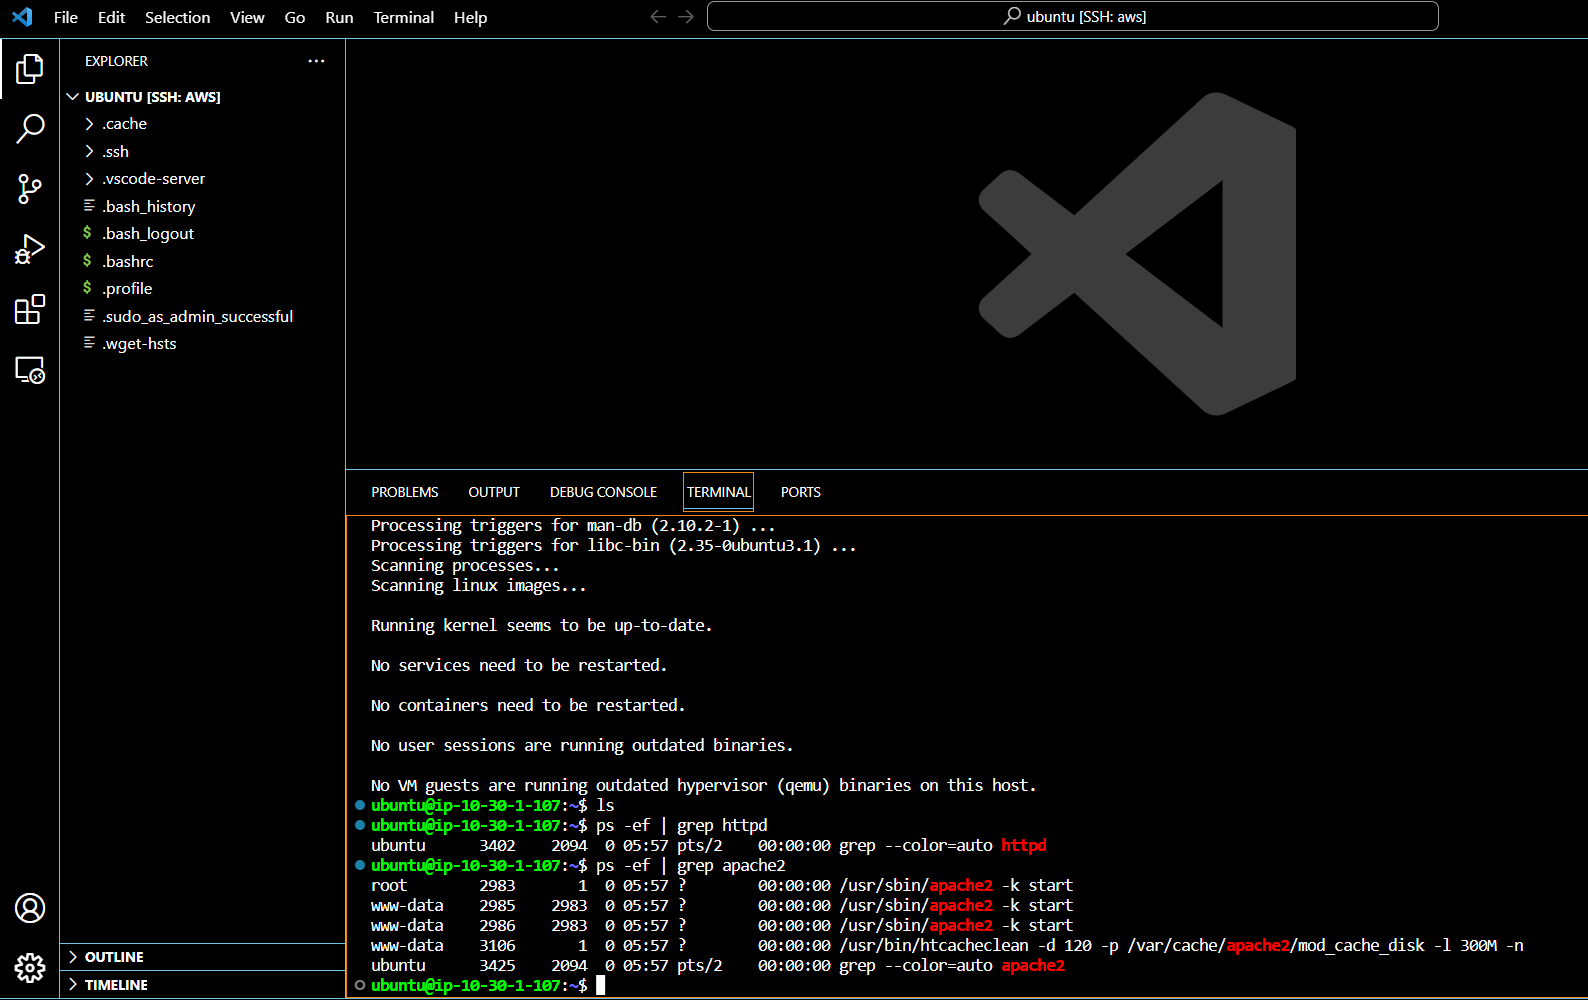Collapse the UBUNTU [SSH: AWS] root folder

tap(73, 97)
